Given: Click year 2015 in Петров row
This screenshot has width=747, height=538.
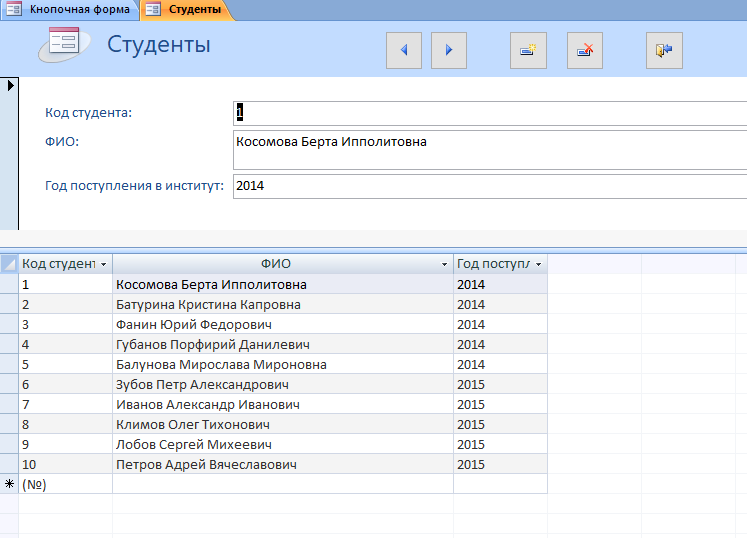Looking at the screenshot, I should coord(500,465).
